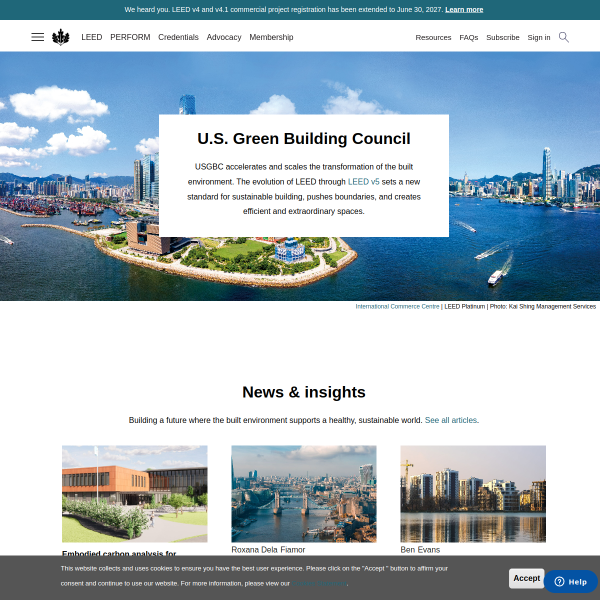This screenshot has width=600, height=600.
Task: Open the hamburger menu icon
Action: [38, 37]
